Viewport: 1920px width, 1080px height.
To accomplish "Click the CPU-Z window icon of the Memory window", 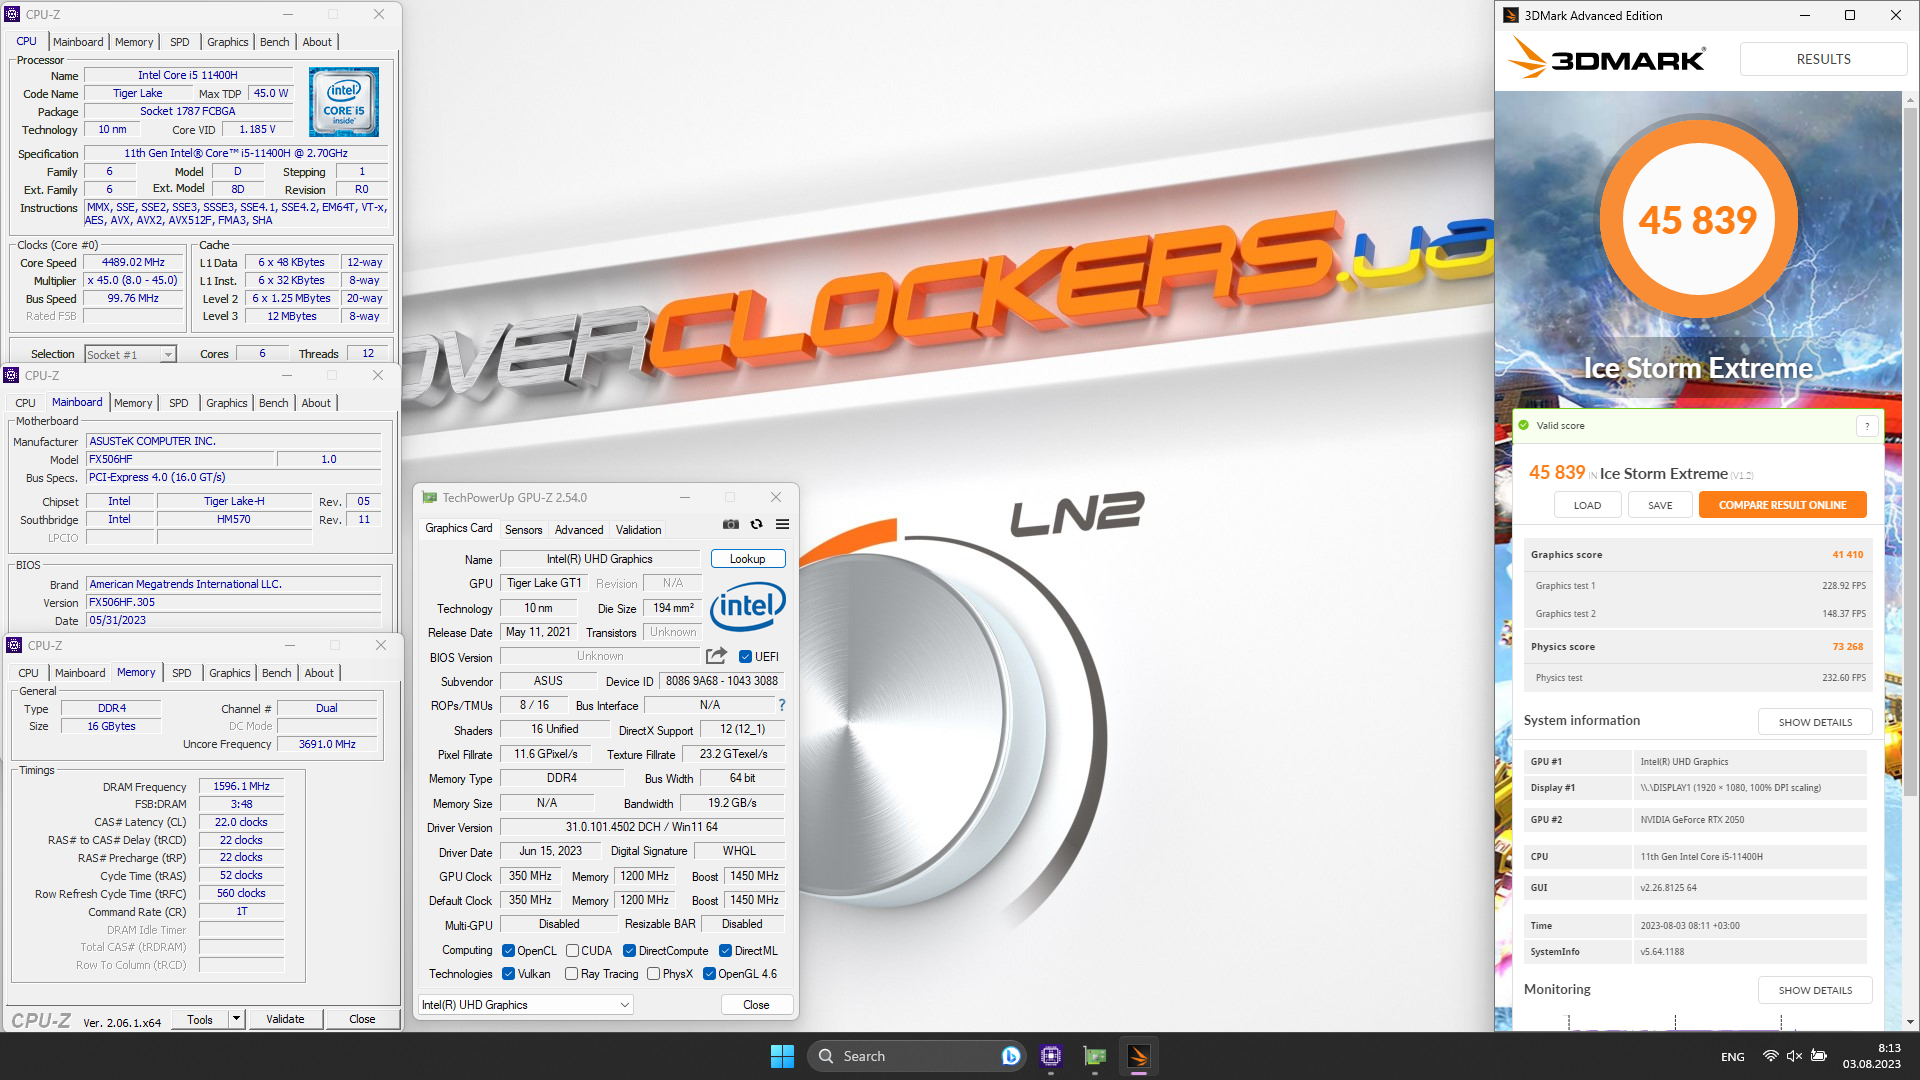I will [14, 646].
